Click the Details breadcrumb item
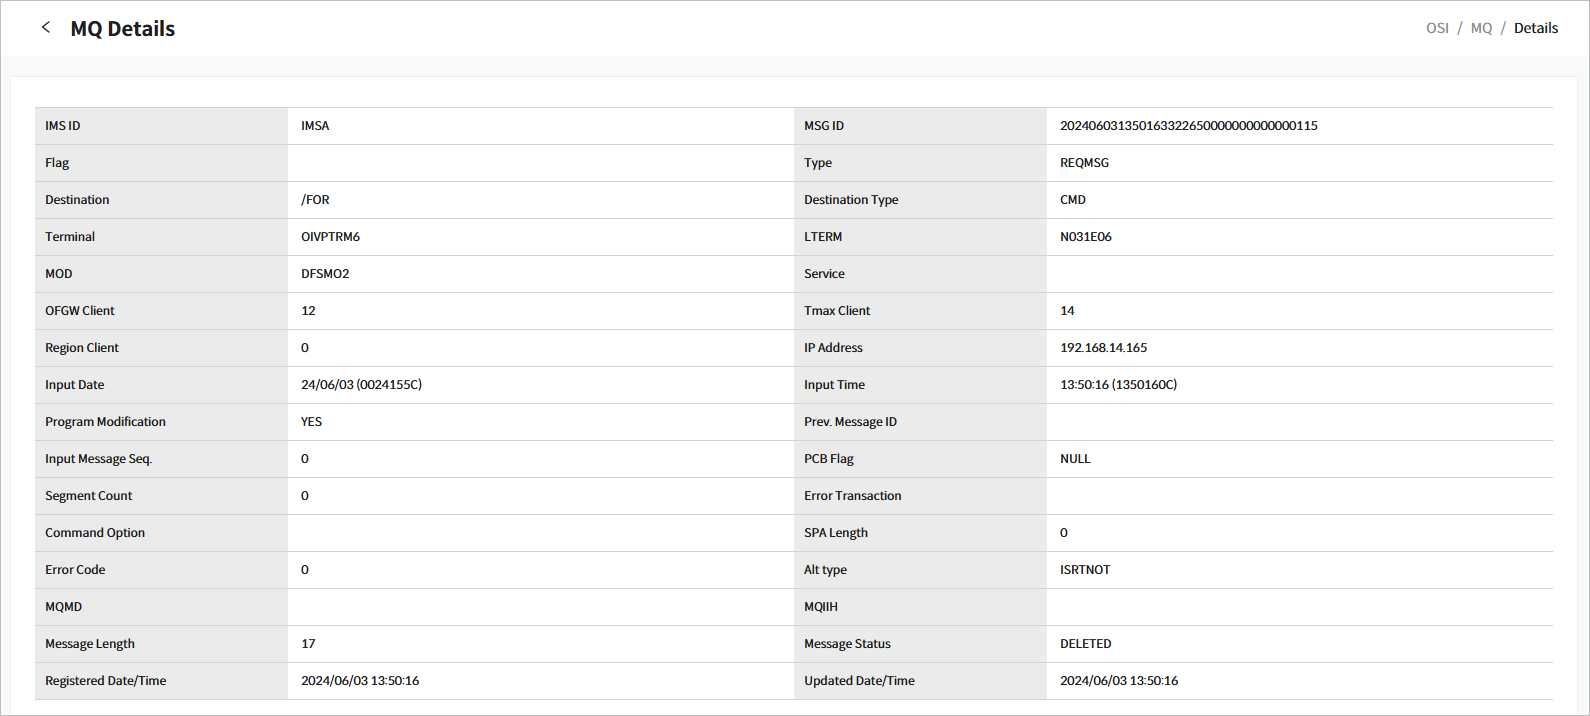This screenshot has height=716, width=1590. tap(1535, 28)
